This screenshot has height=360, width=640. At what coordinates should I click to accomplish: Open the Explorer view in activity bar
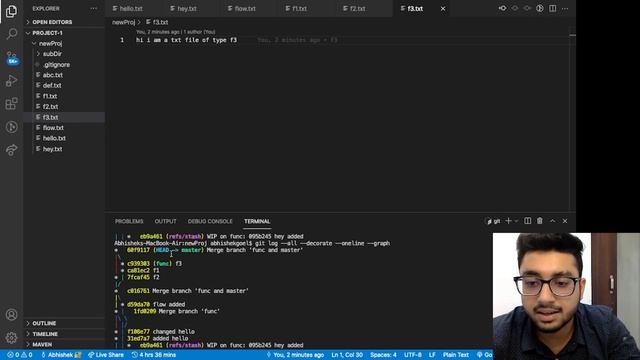point(11,11)
